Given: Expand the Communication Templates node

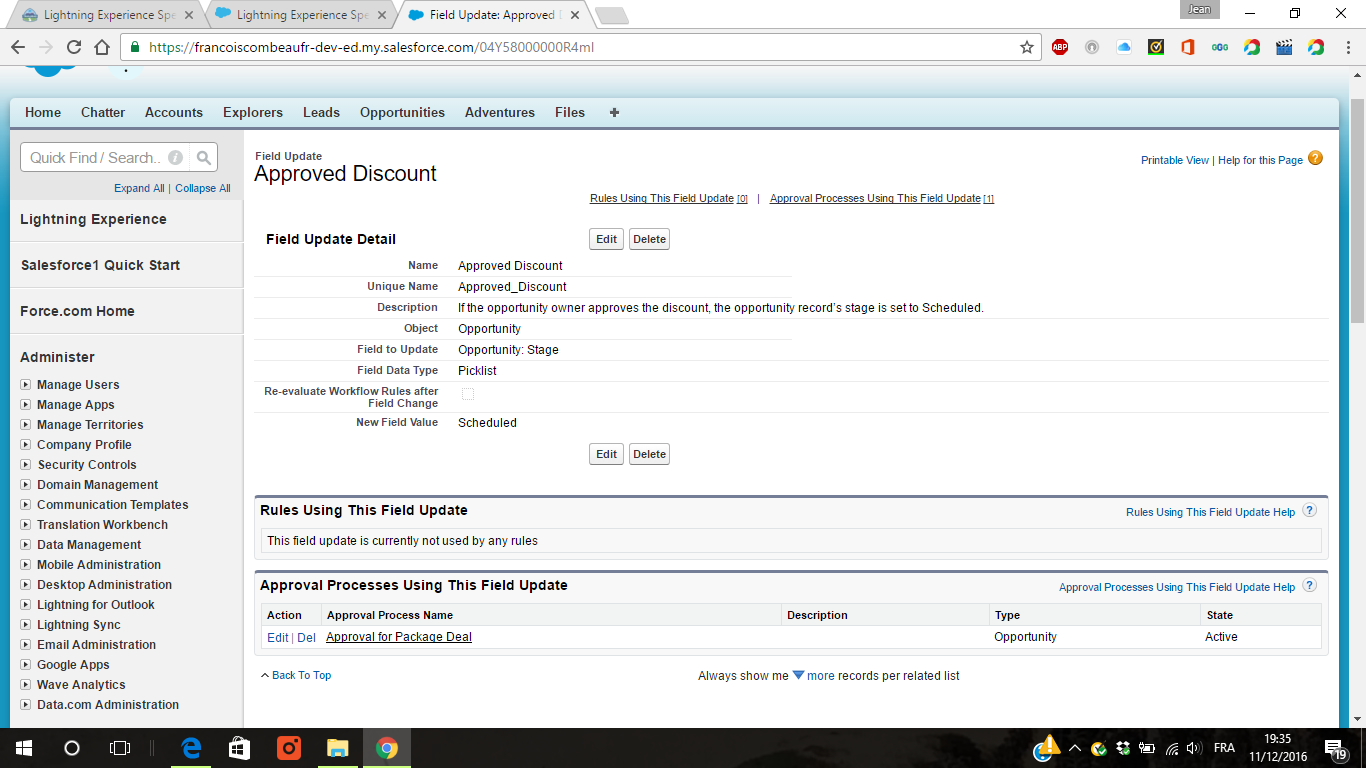Looking at the screenshot, I should [27, 505].
